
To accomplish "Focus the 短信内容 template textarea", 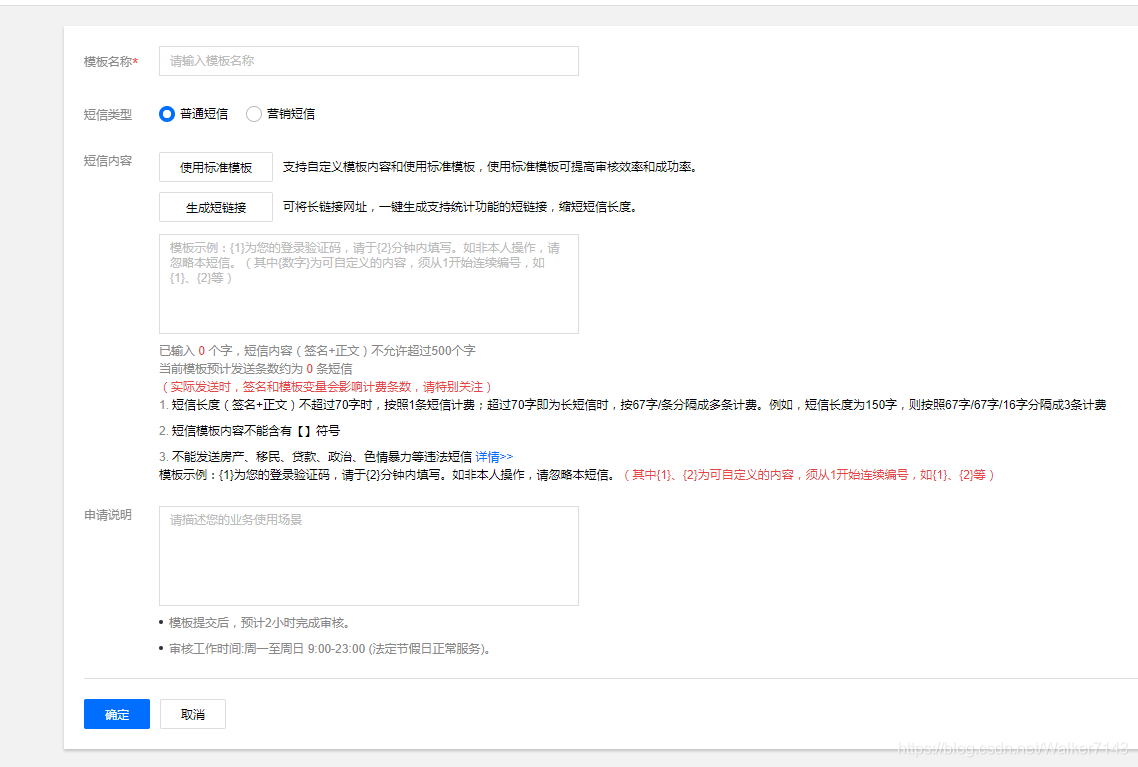I will [x=369, y=284].
